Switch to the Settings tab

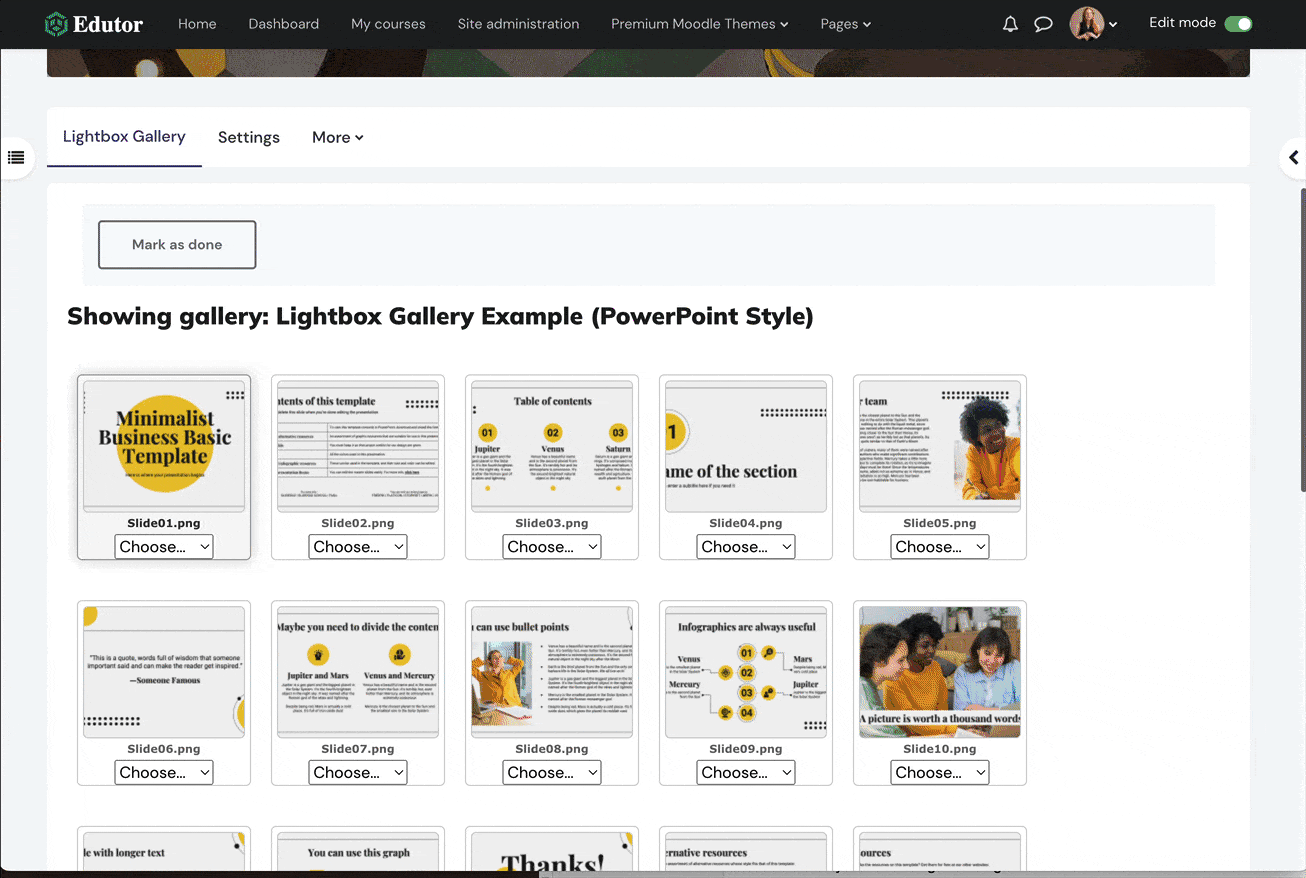click(248, 137)
